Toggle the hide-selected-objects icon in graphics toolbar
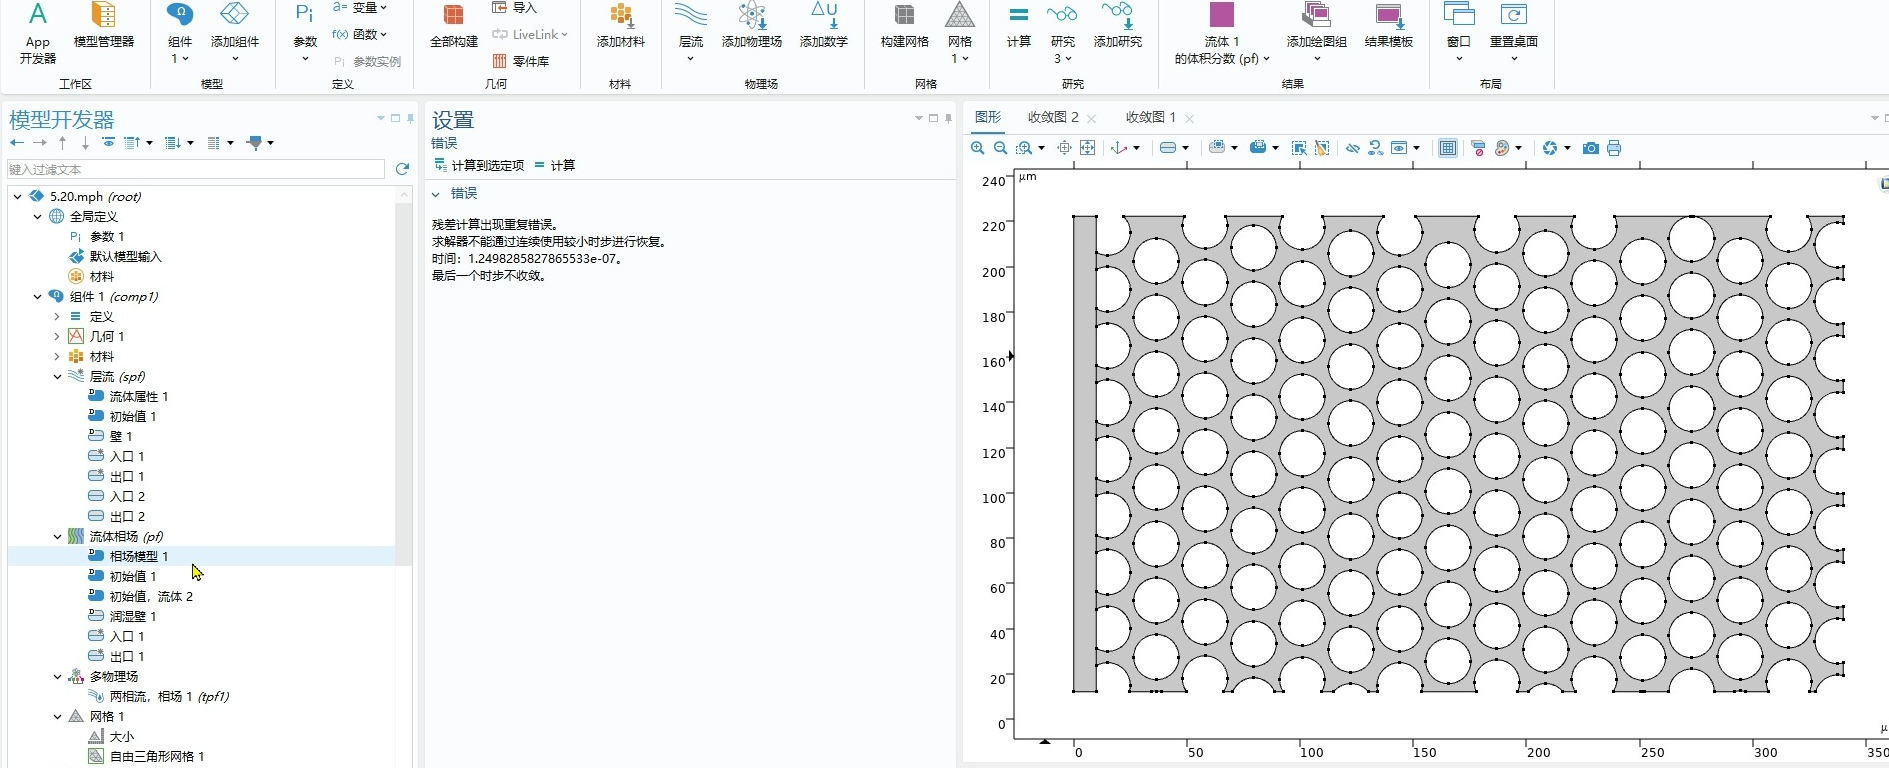 [x=1352, y=148]
